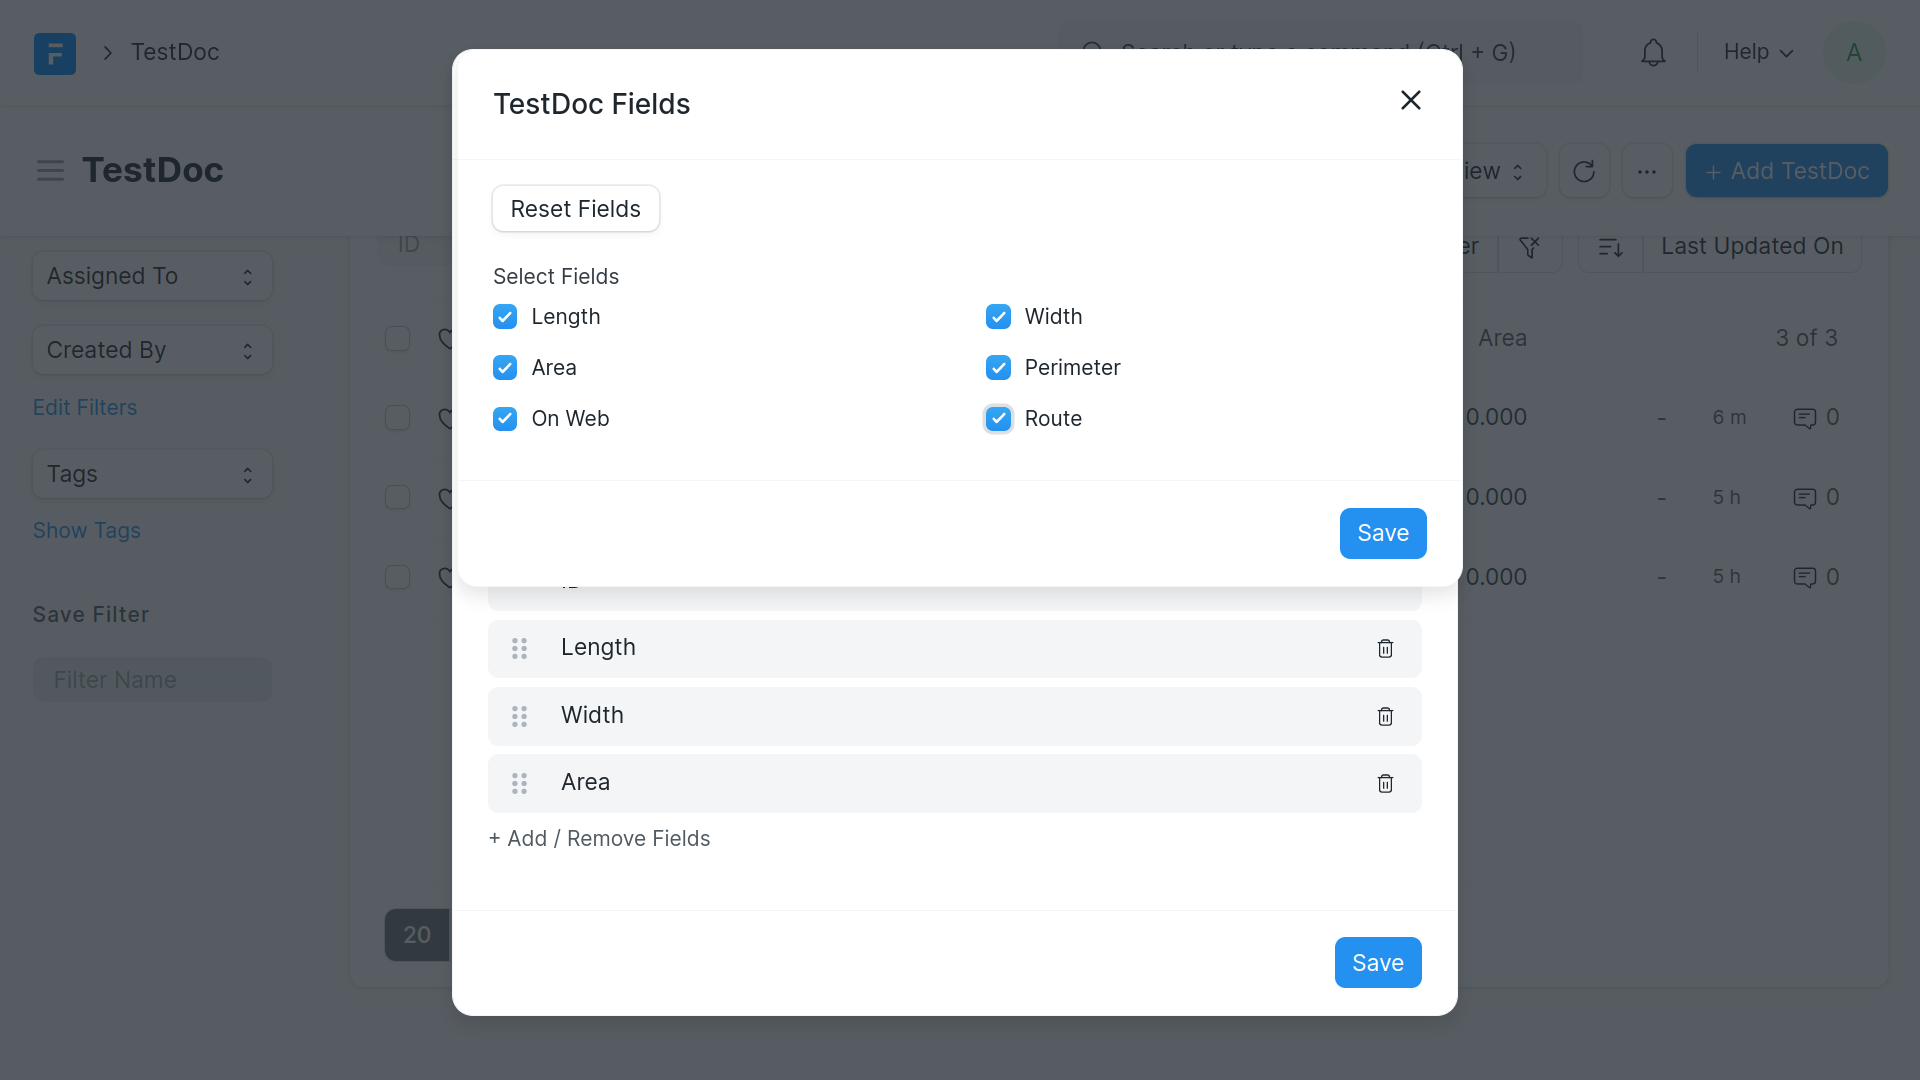The image size is (1920, 1080).
Task: Uncheck the Perimeter field checkbox
Action: click(998, 368)
